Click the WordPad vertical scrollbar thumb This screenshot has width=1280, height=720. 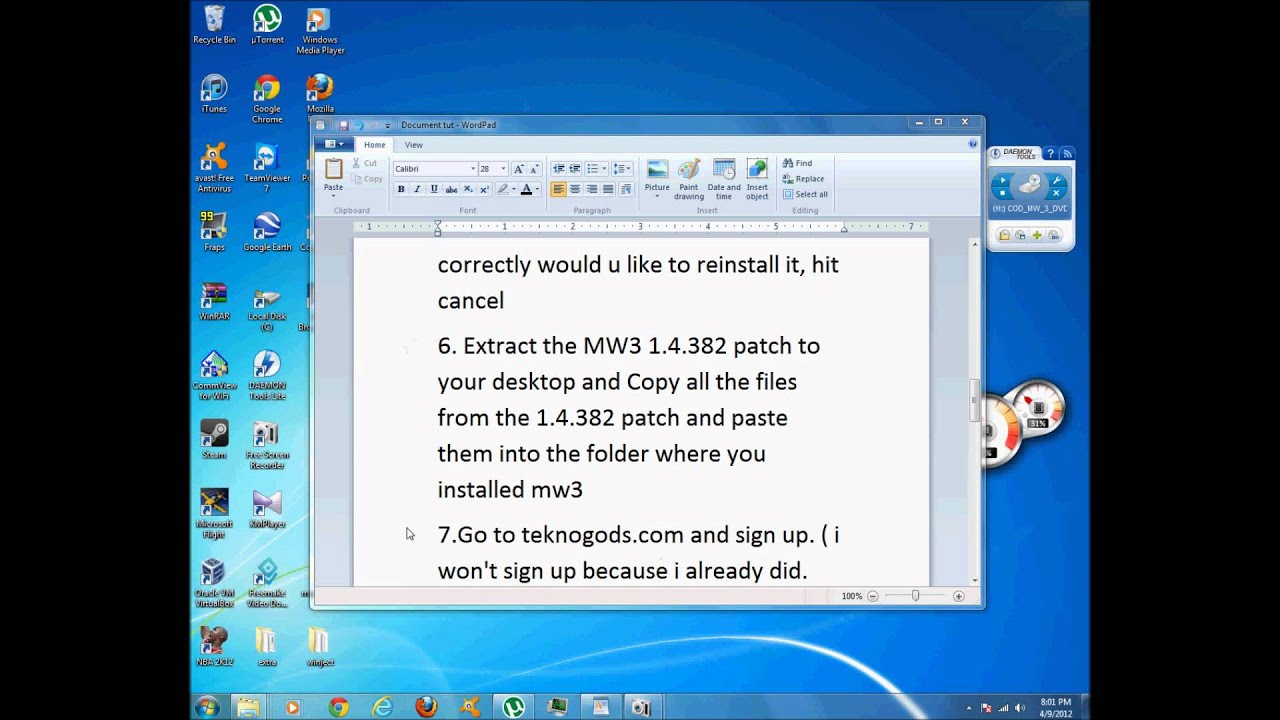click(975, 400)
